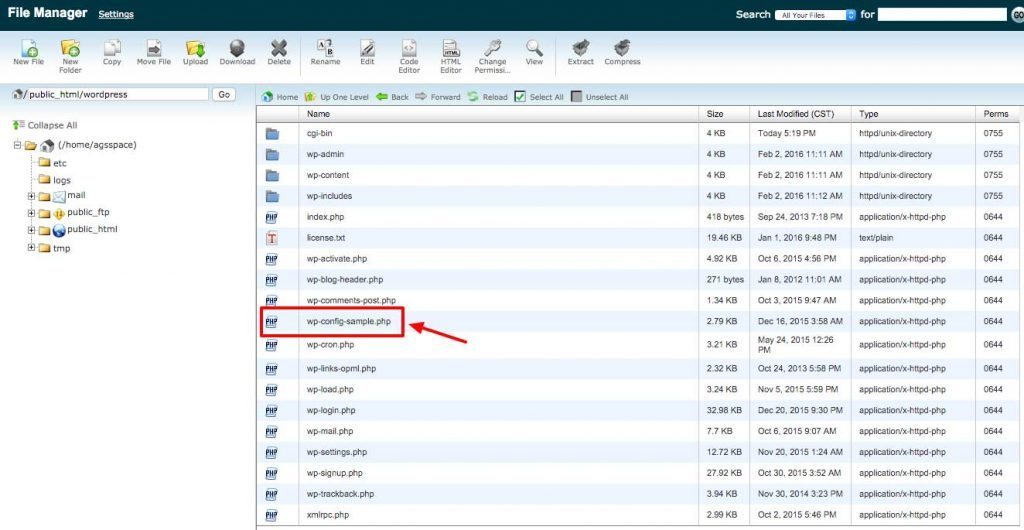Click the Delete toolbar icon
This screenshot has height=530, width=1024.
[279, 52]
